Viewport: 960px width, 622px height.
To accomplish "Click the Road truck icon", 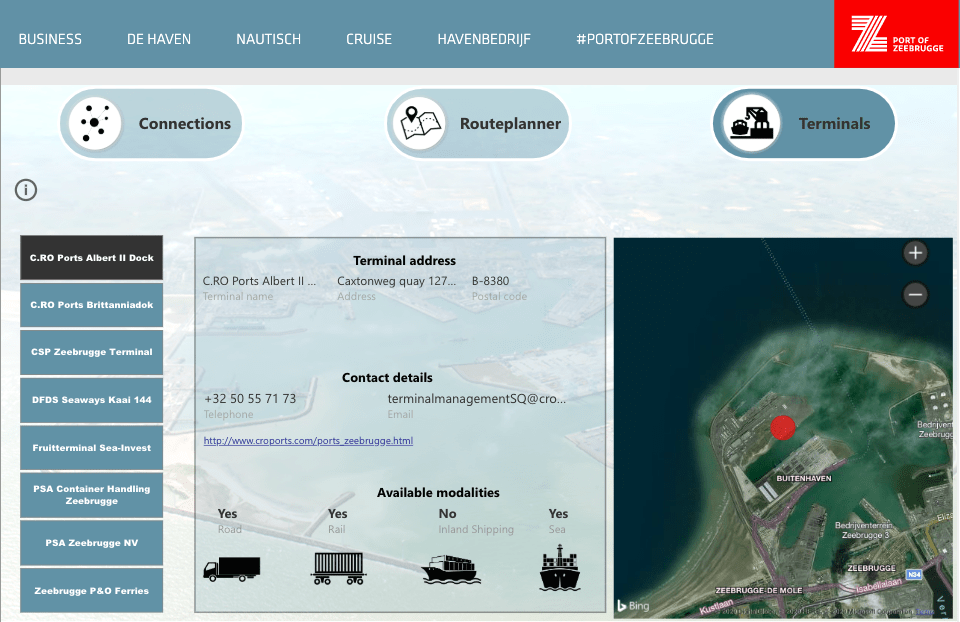I will pyautogui.click(x=231, y=569).
